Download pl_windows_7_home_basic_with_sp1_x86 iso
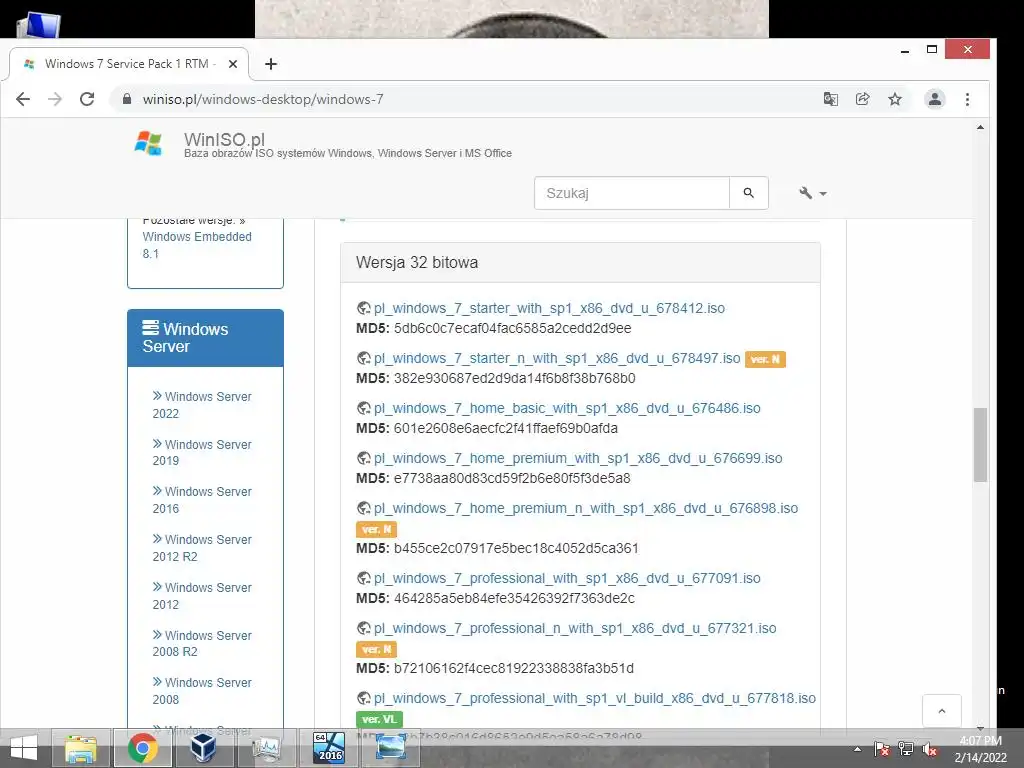1024x768 pixels. coord(567,408)
